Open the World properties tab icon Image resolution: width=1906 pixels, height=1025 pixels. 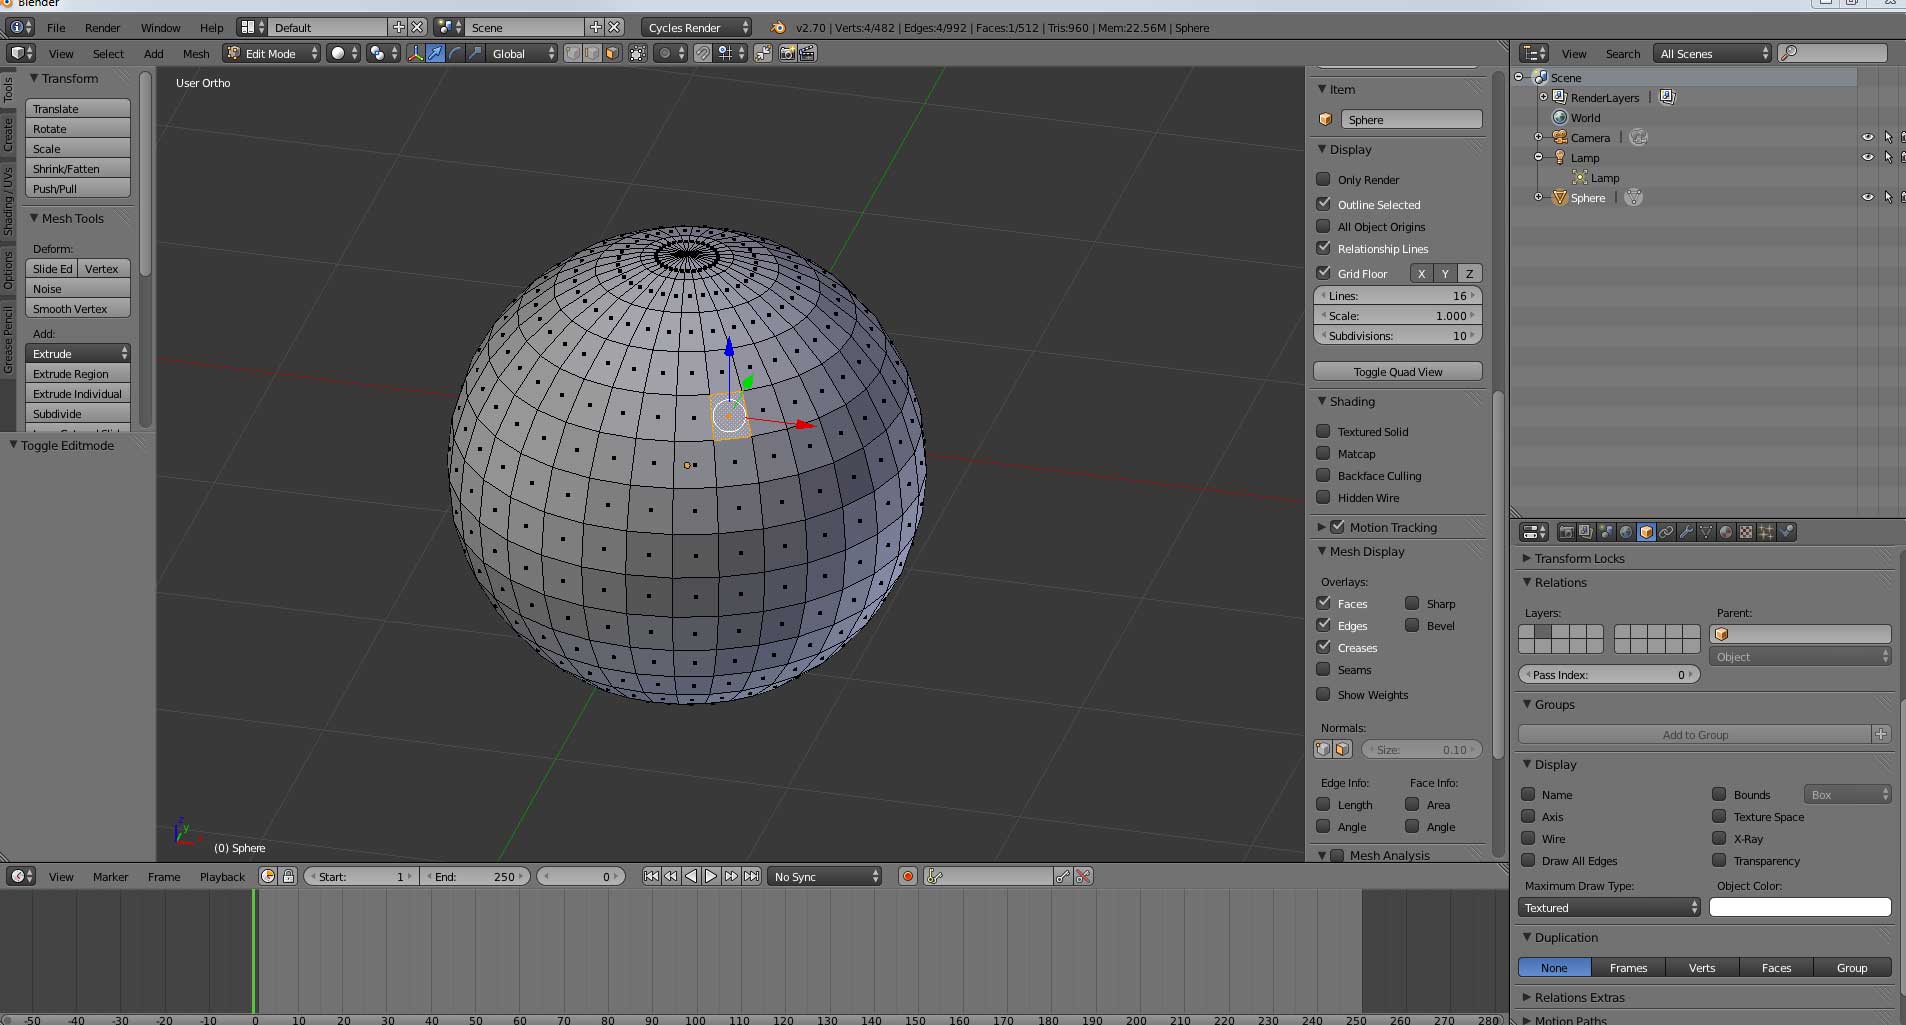[1626, 532]
